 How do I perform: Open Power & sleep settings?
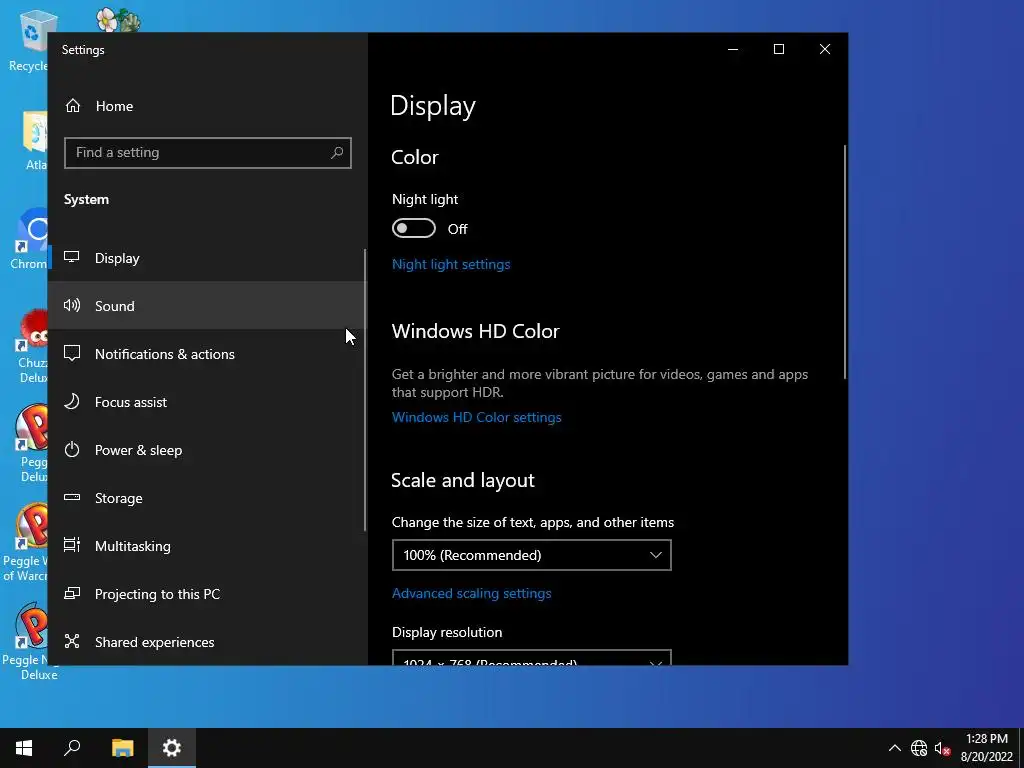tap(208, 450)
